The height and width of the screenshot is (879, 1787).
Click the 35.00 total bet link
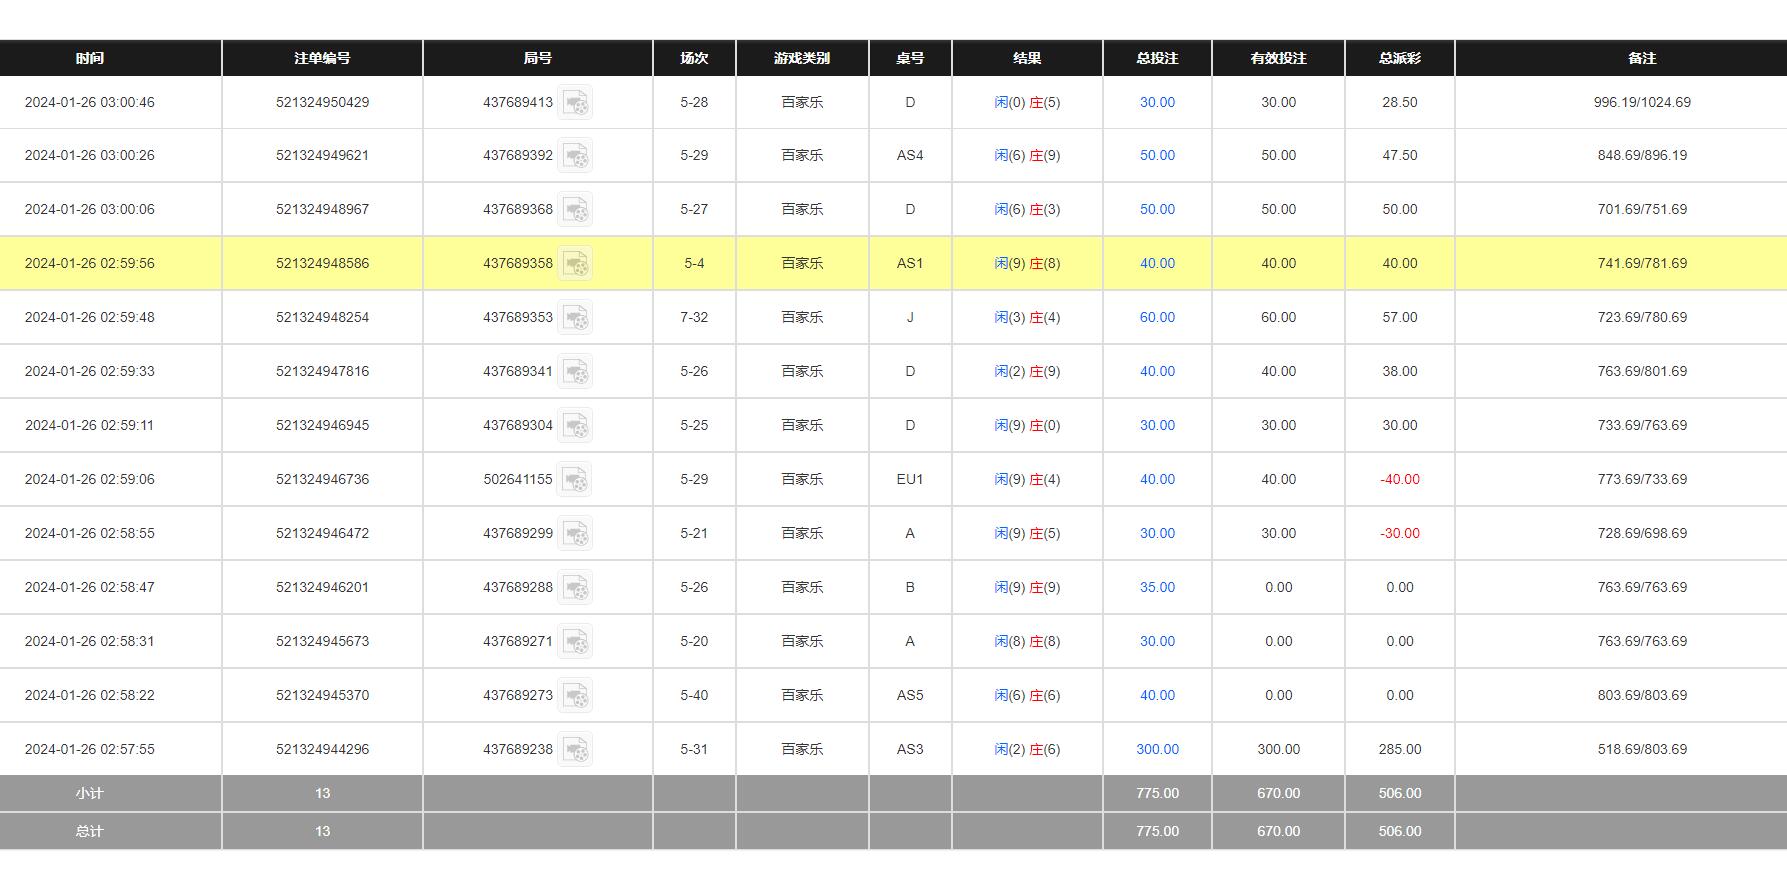1157,588
